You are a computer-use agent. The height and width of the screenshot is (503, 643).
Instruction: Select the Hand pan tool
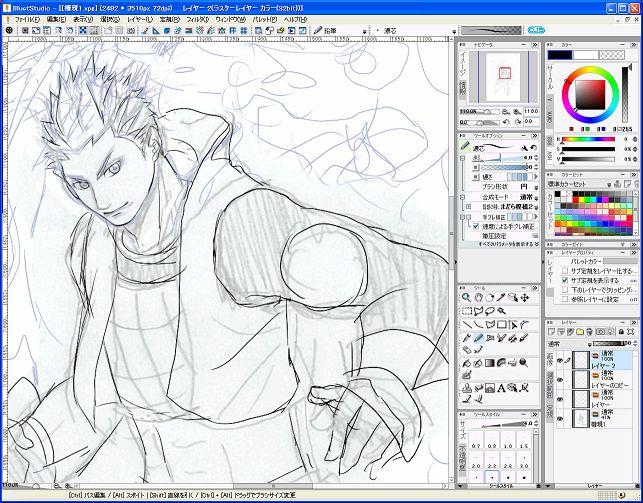(480, 297)
